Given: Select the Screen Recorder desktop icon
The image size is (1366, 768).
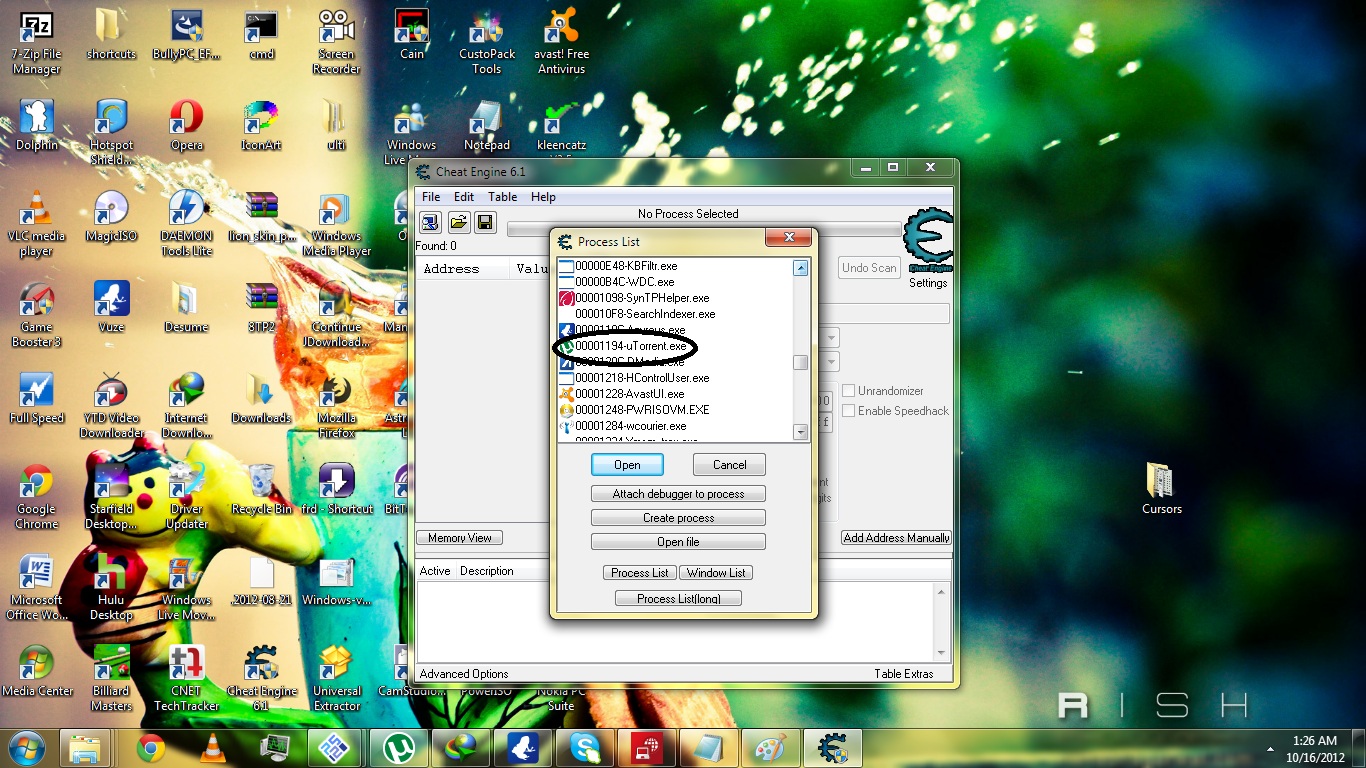Looking at the screenshot, I should click(x=336, y=44).
